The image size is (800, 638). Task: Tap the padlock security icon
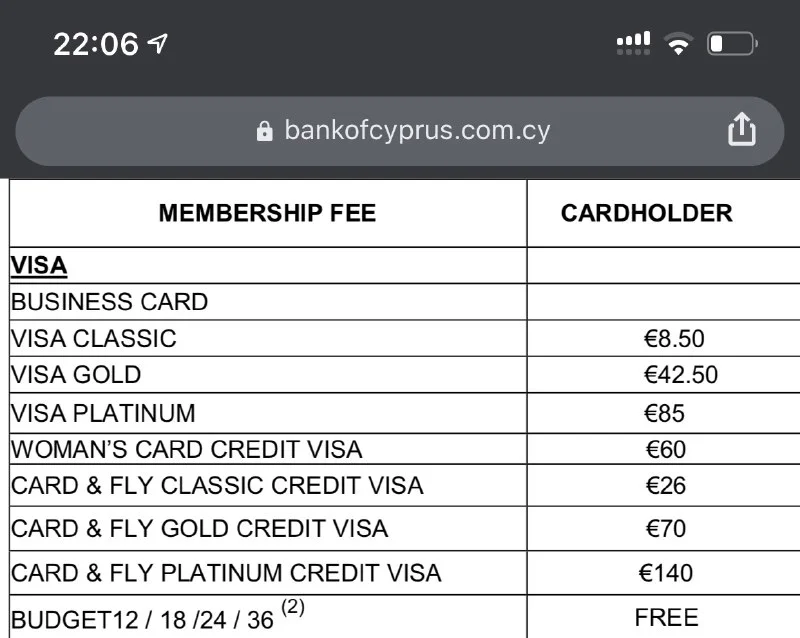265,131
